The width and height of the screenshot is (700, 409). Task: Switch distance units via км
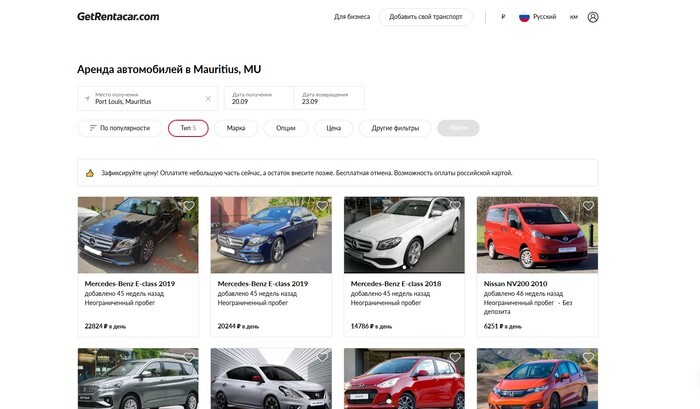pos(573,17)
